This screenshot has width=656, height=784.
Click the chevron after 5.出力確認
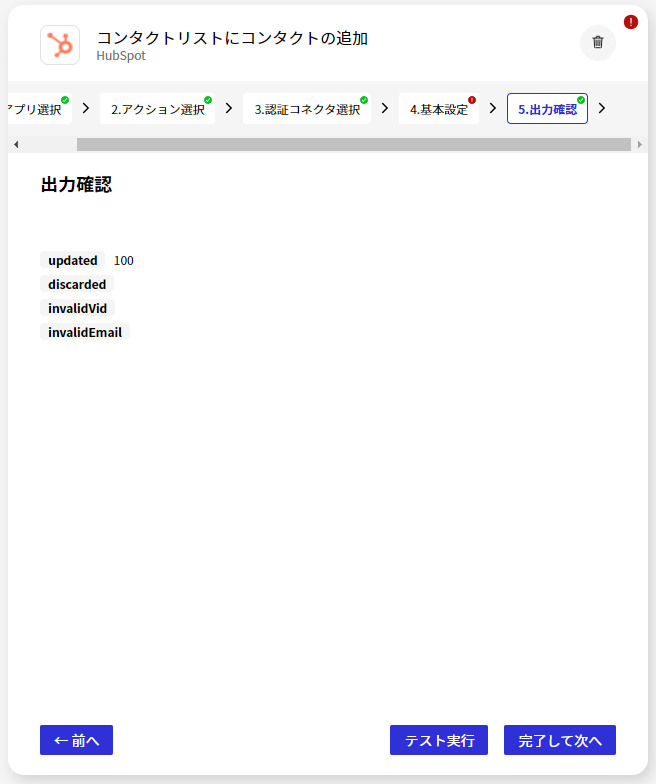(x=602, y=108)
